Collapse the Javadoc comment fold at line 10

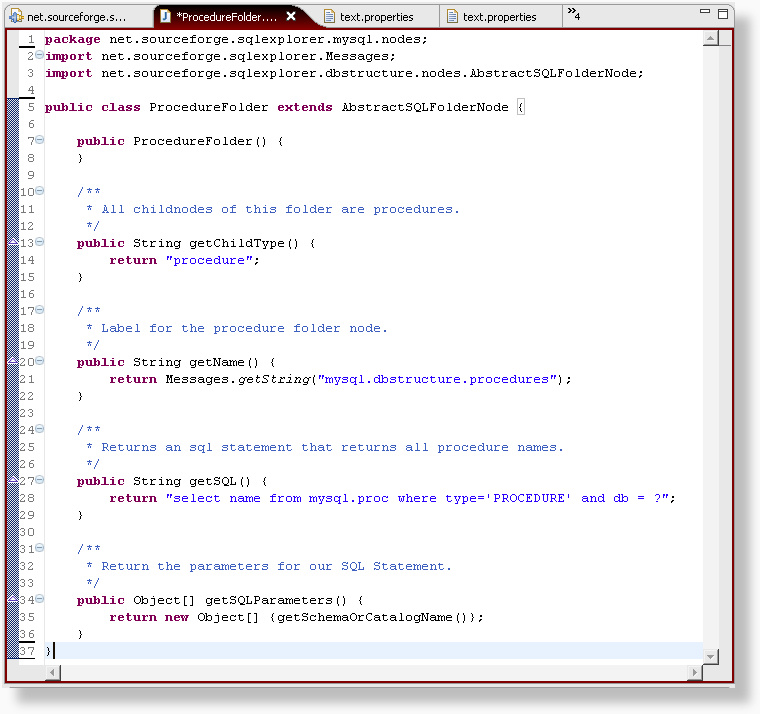[40, 190]
